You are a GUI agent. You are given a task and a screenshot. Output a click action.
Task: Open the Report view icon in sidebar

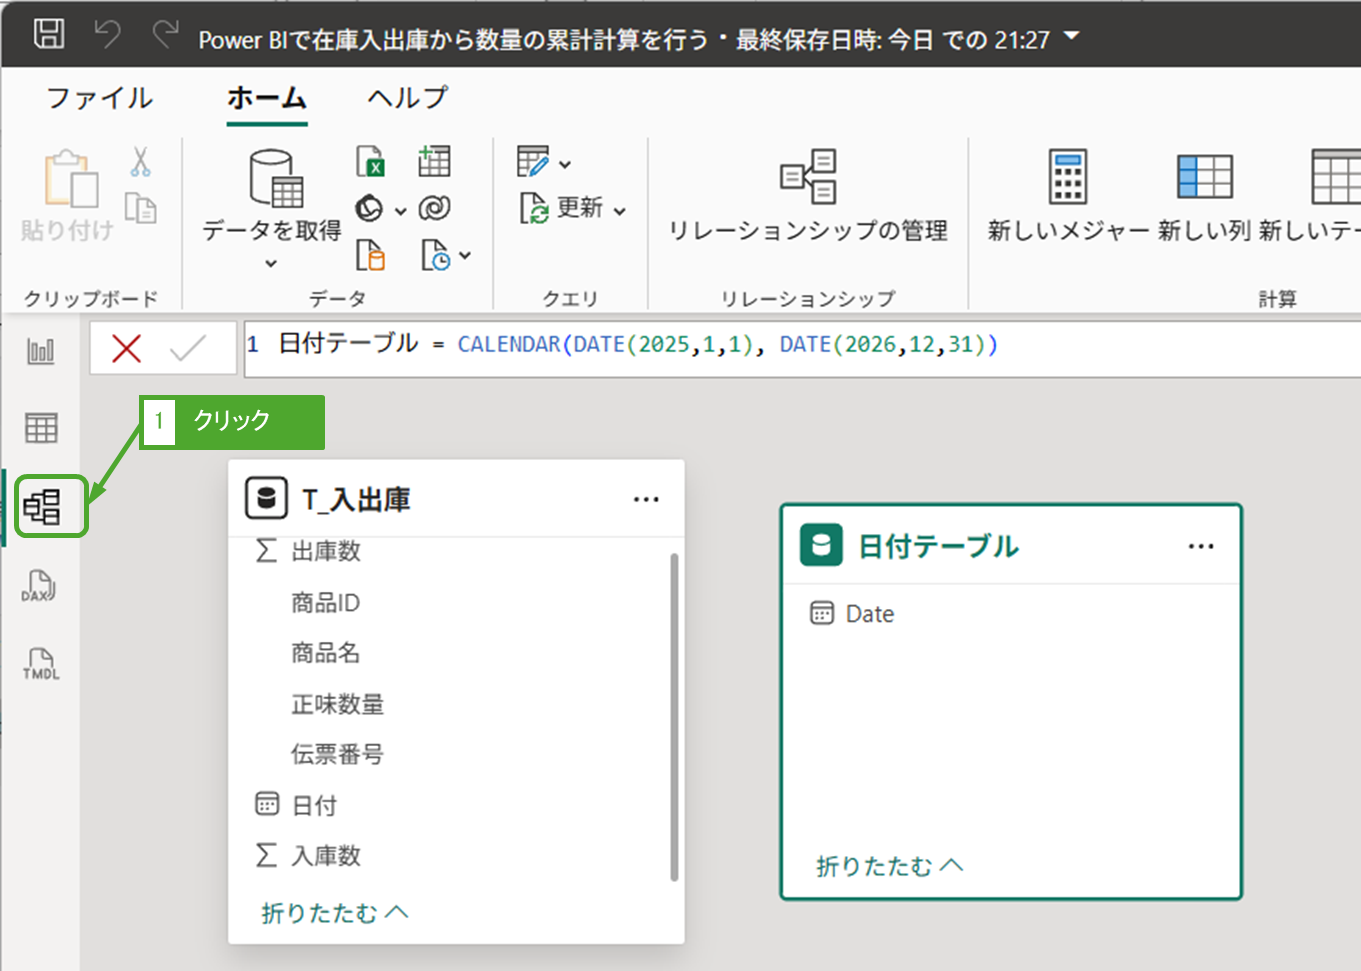click(x=41, y=351)
